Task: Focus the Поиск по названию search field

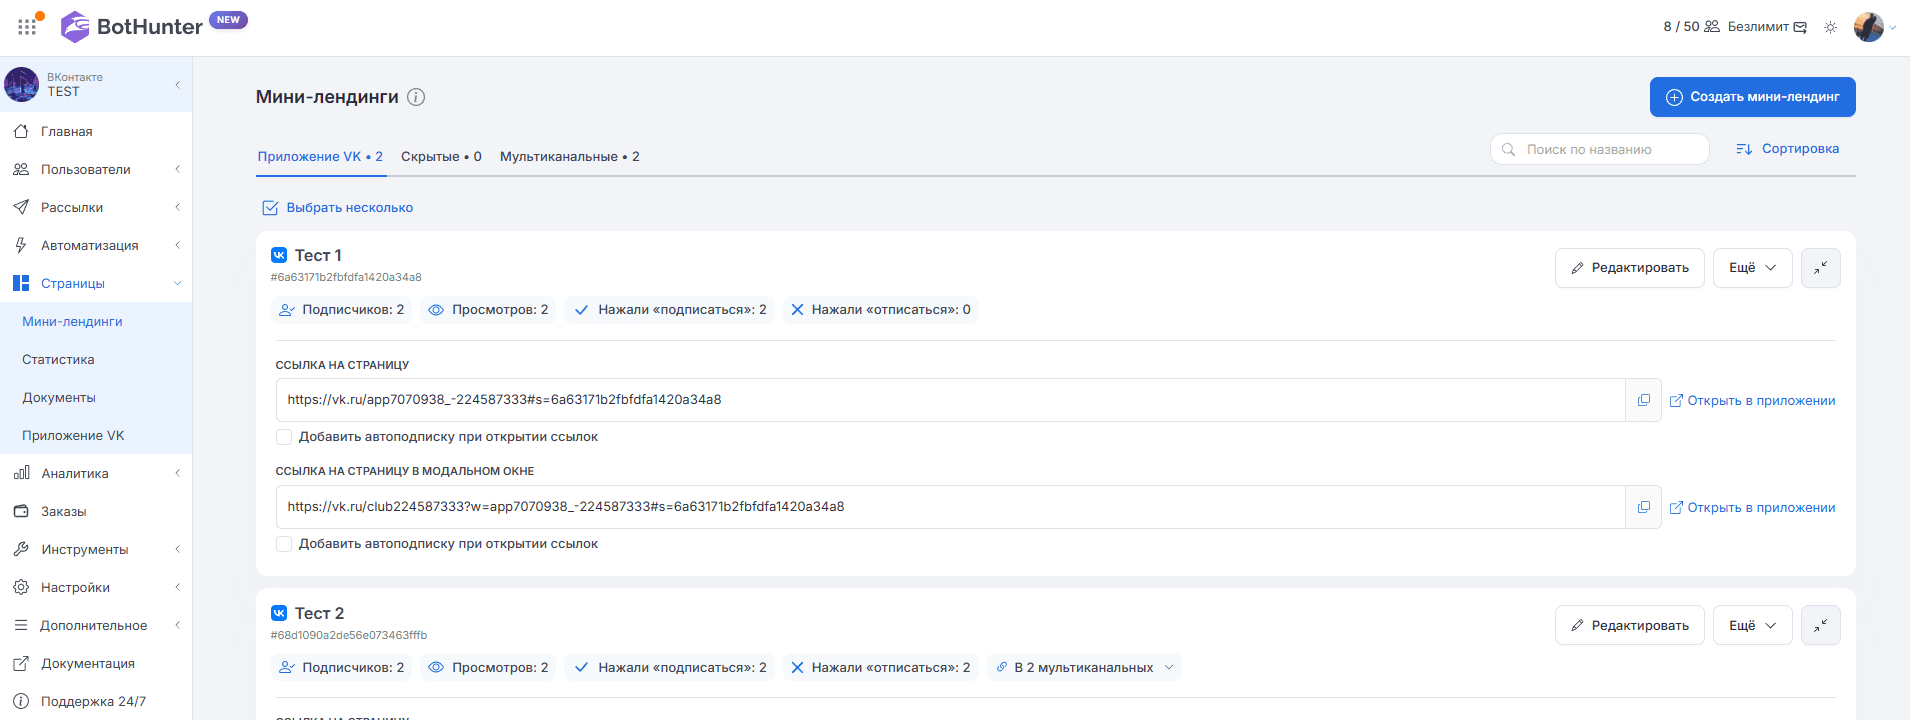Action: coord(1599,149)
